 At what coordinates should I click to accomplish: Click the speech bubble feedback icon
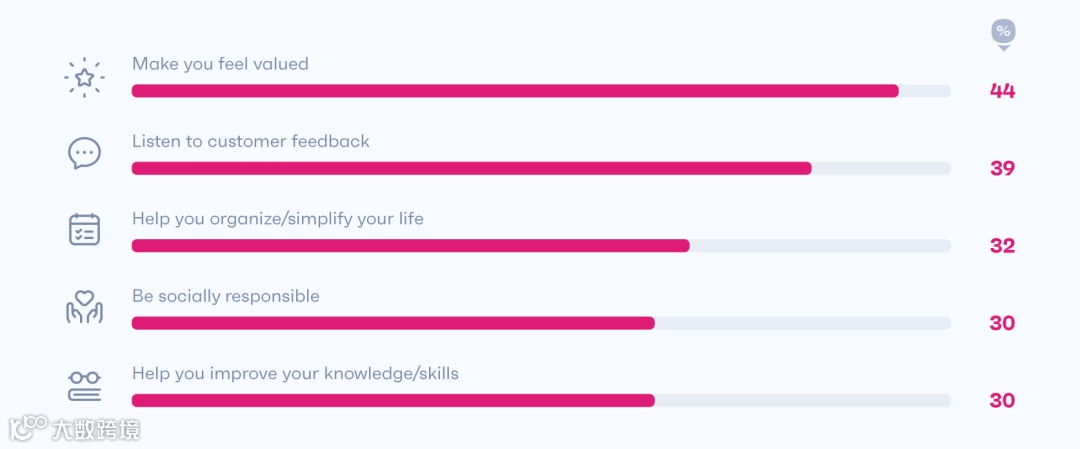[84, 153]
